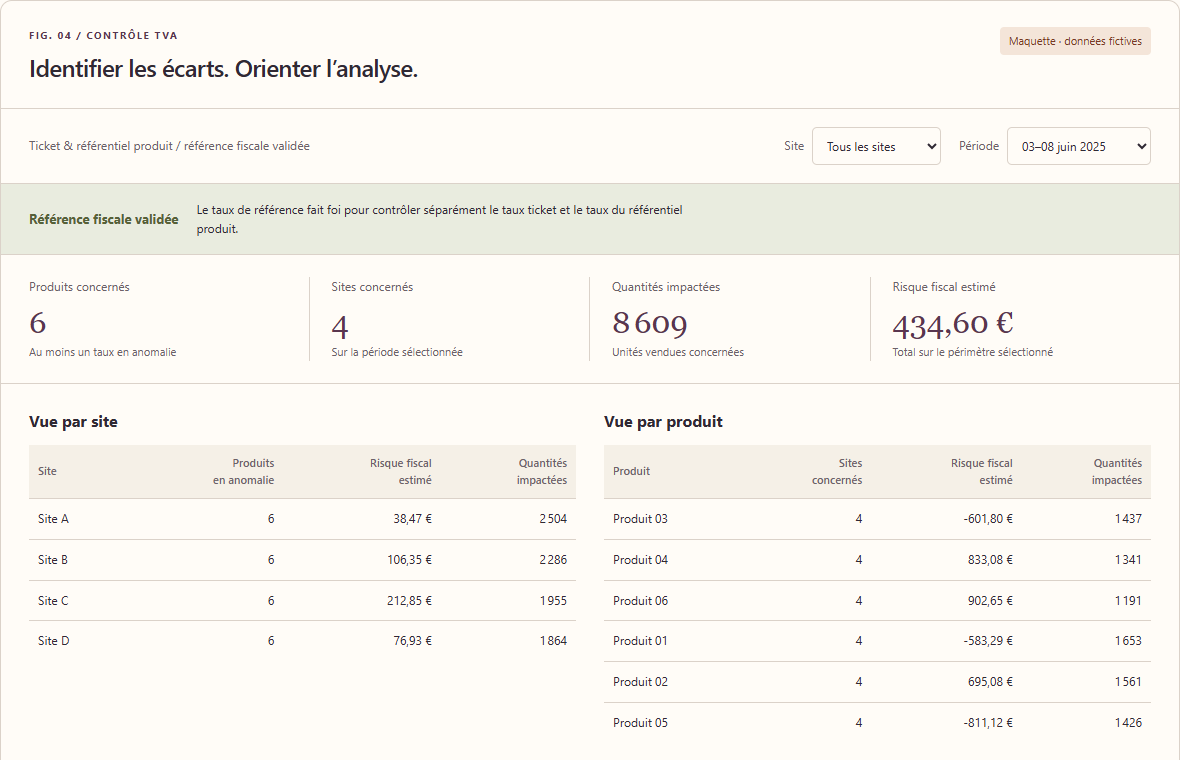Click the 'Produit 03' row label

[x=640, y=518]
